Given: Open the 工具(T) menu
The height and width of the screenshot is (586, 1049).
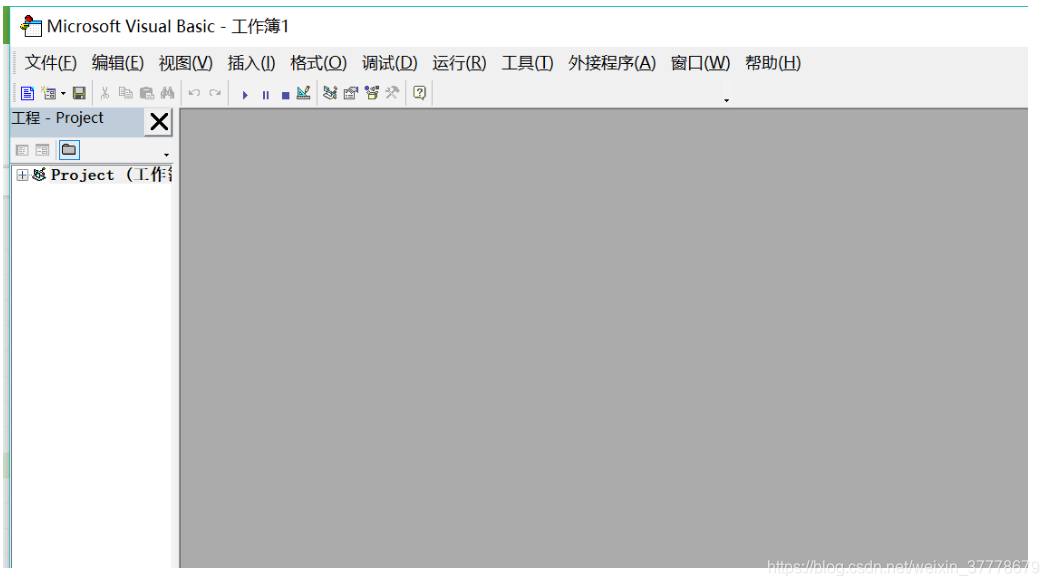Looking at the screenshot, I should click(527, 63).
